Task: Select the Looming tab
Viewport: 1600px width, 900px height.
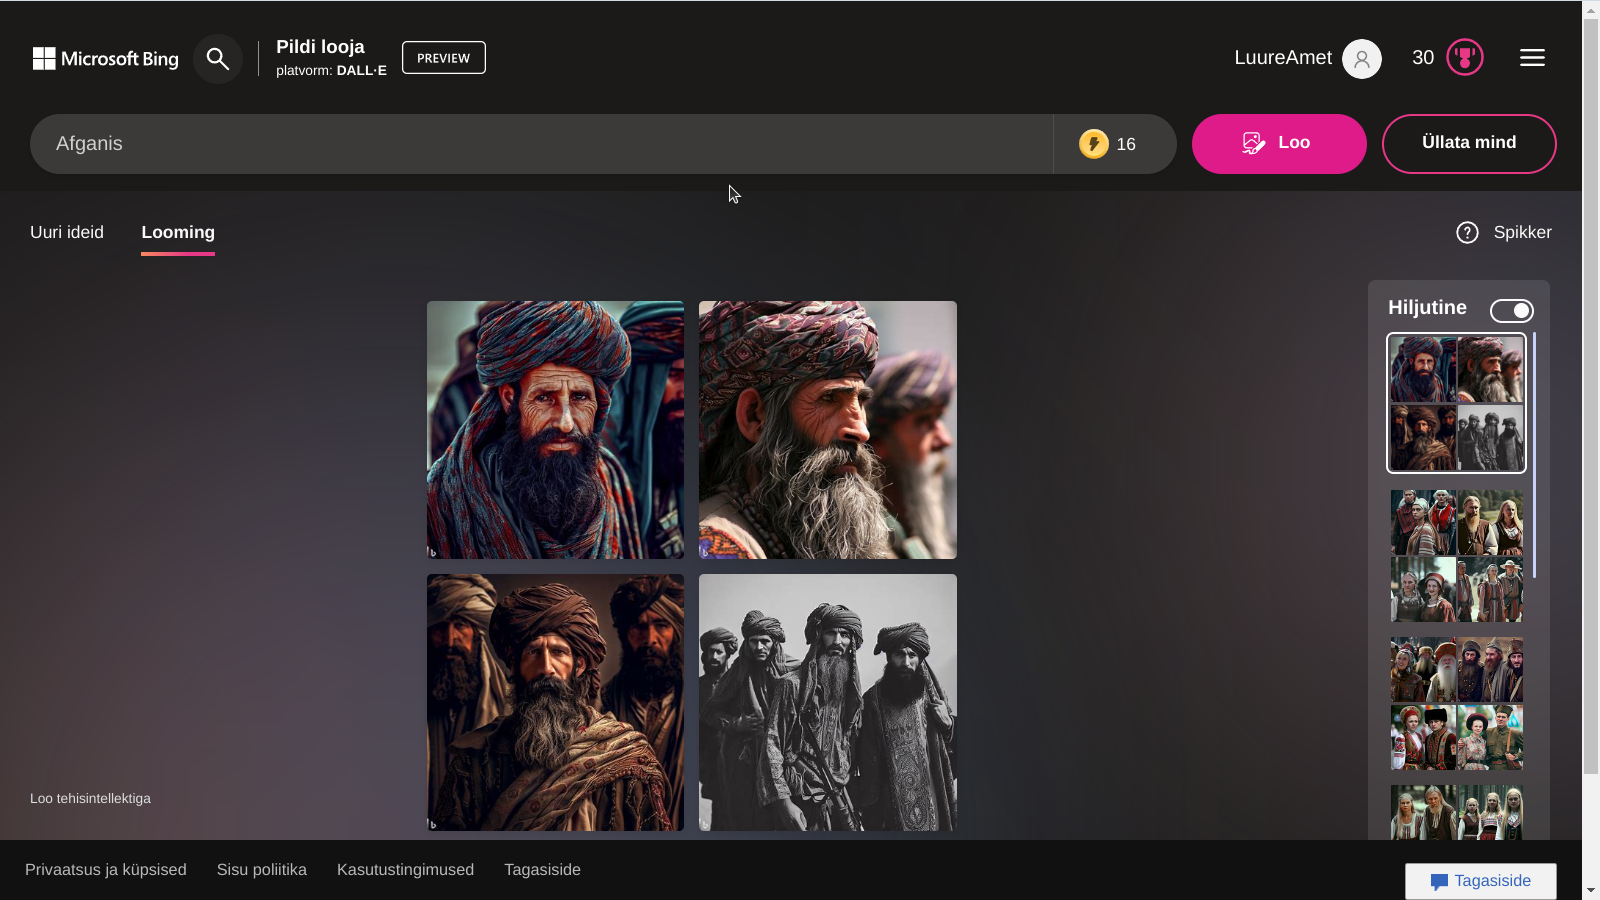Action: coord(178,232)
